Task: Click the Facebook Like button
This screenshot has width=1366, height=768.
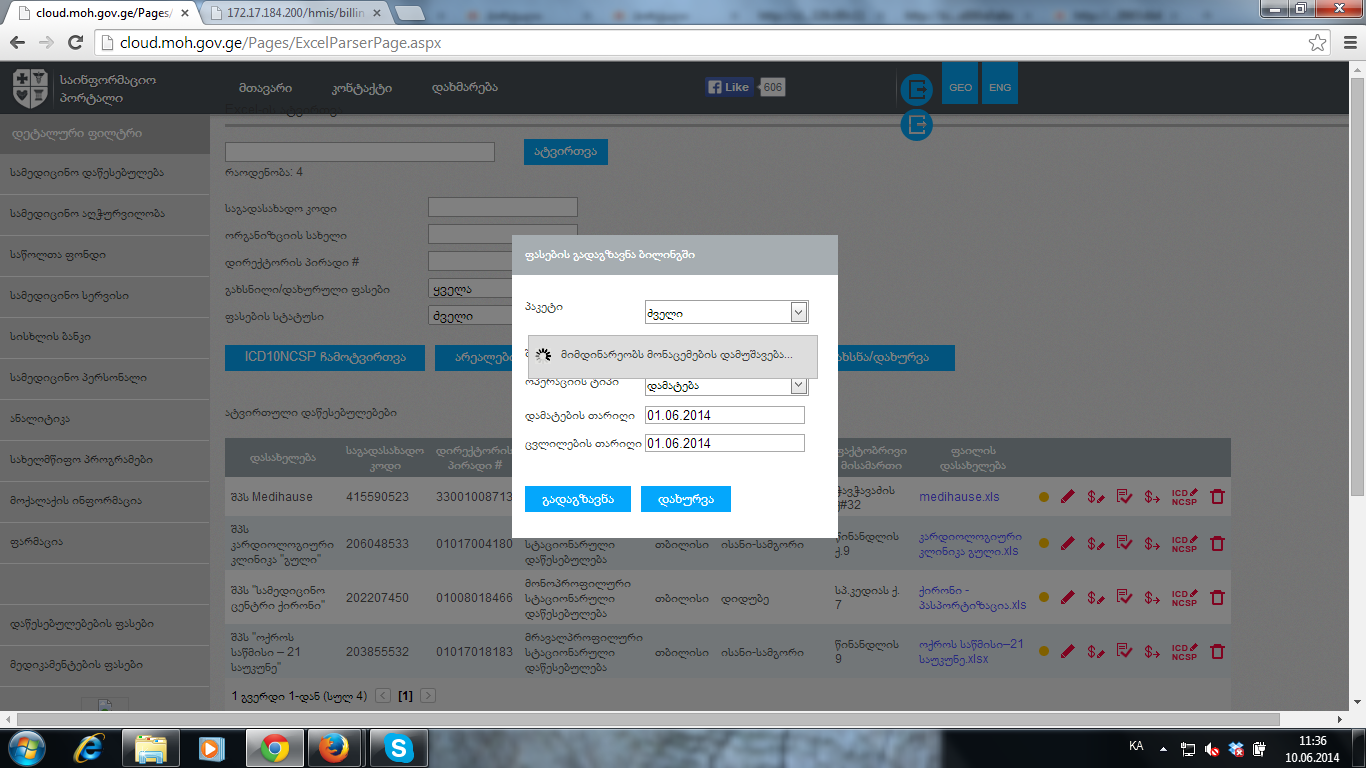Action: tap(728, 87)
